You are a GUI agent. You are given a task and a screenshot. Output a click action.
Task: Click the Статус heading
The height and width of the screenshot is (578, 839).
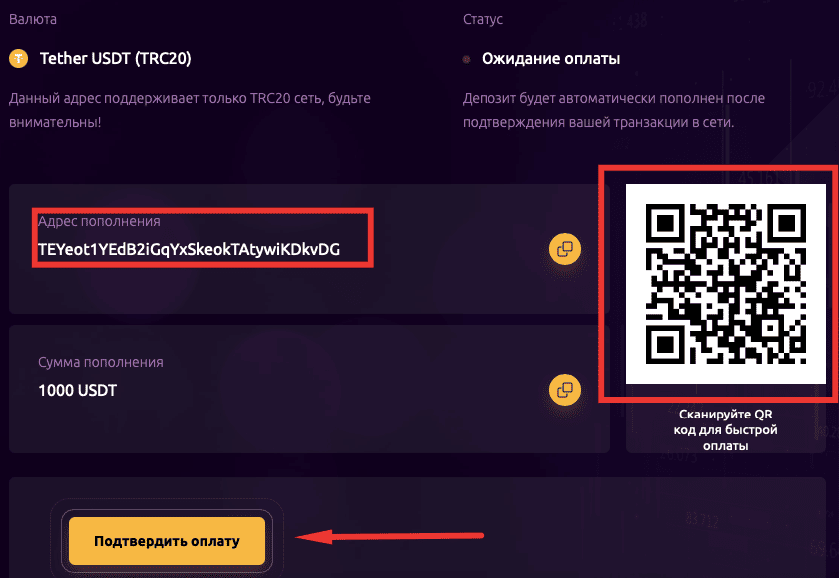click(x=483, y=19)
